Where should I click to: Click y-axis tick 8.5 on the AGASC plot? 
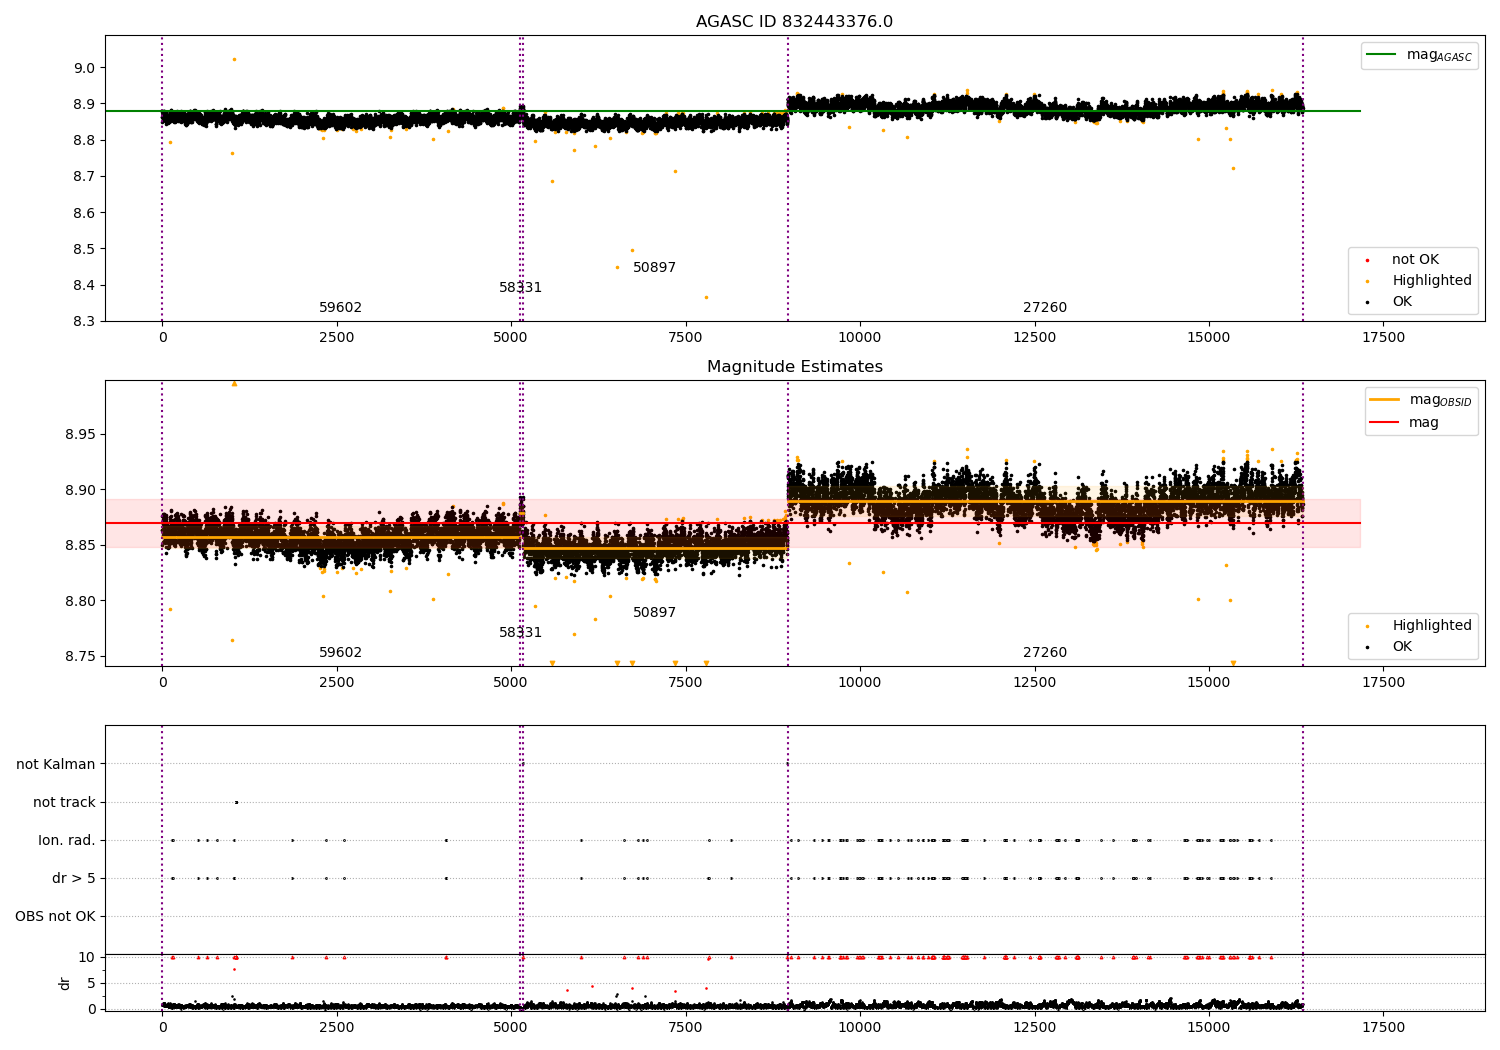click(84, 249)
